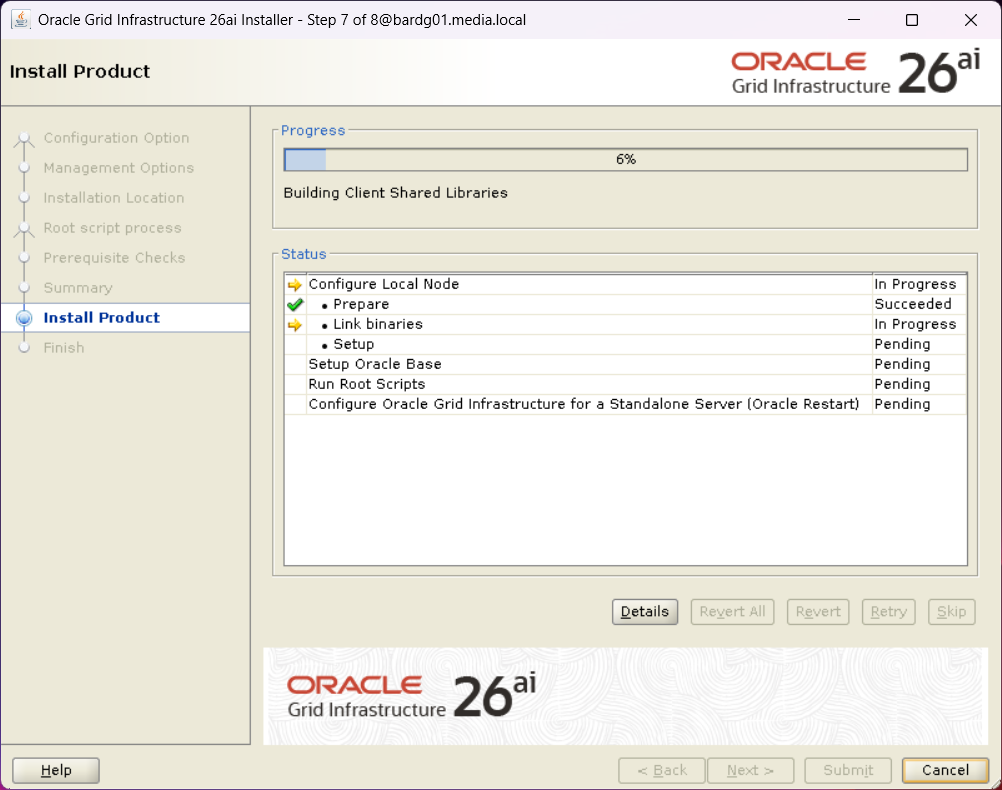The width and height of the screenshot is (1002, 790).
Task: Click the yellow arrow beside Link binaries
Action: point(295,325)
